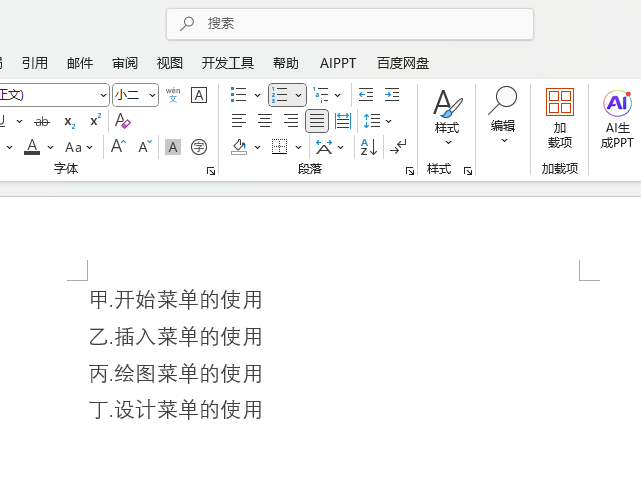The width and height of the screenshot is (641, 495).
Task: Click the character border icon
Action: coord(199,95)
